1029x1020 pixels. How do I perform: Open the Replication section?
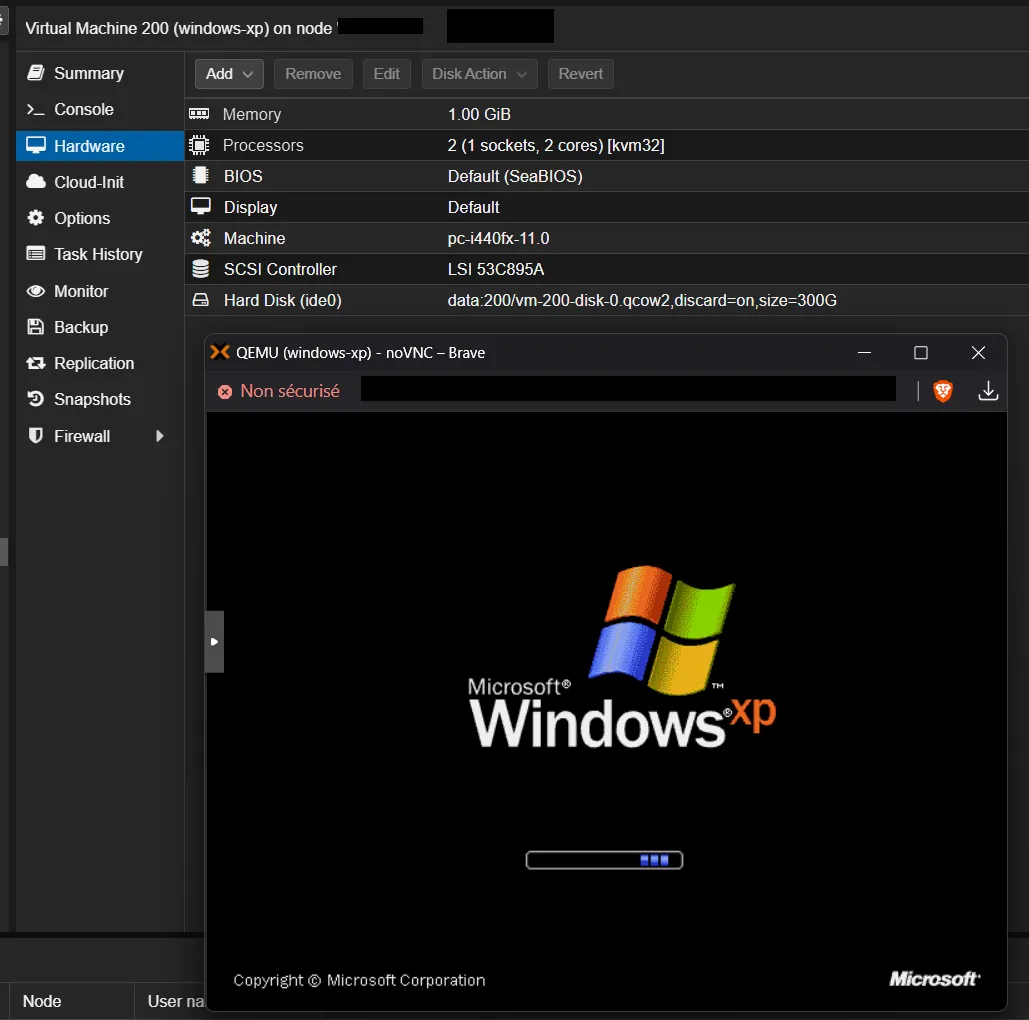point(100,363)
